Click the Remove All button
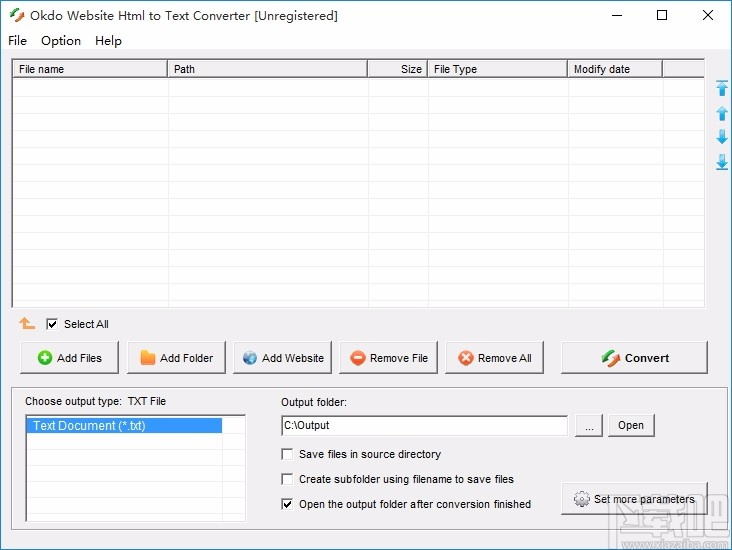Screen dimensions: 732x550 pyautogui.click(x=494, y=358)
